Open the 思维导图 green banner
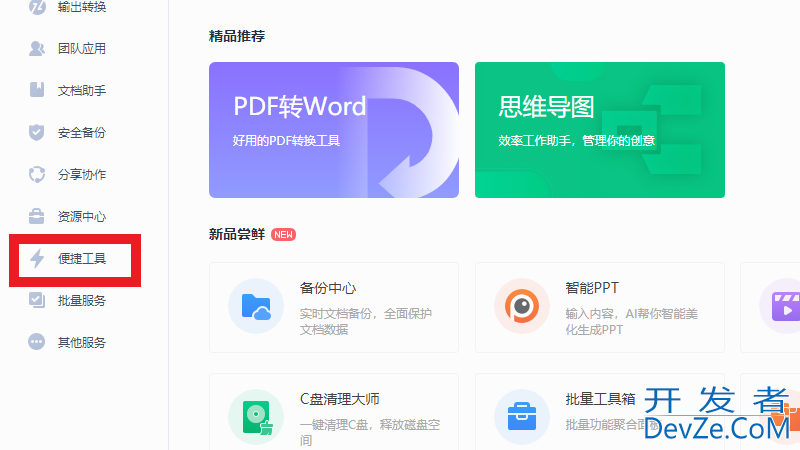This screenshot has width=800, height=450. pos(599,130)
